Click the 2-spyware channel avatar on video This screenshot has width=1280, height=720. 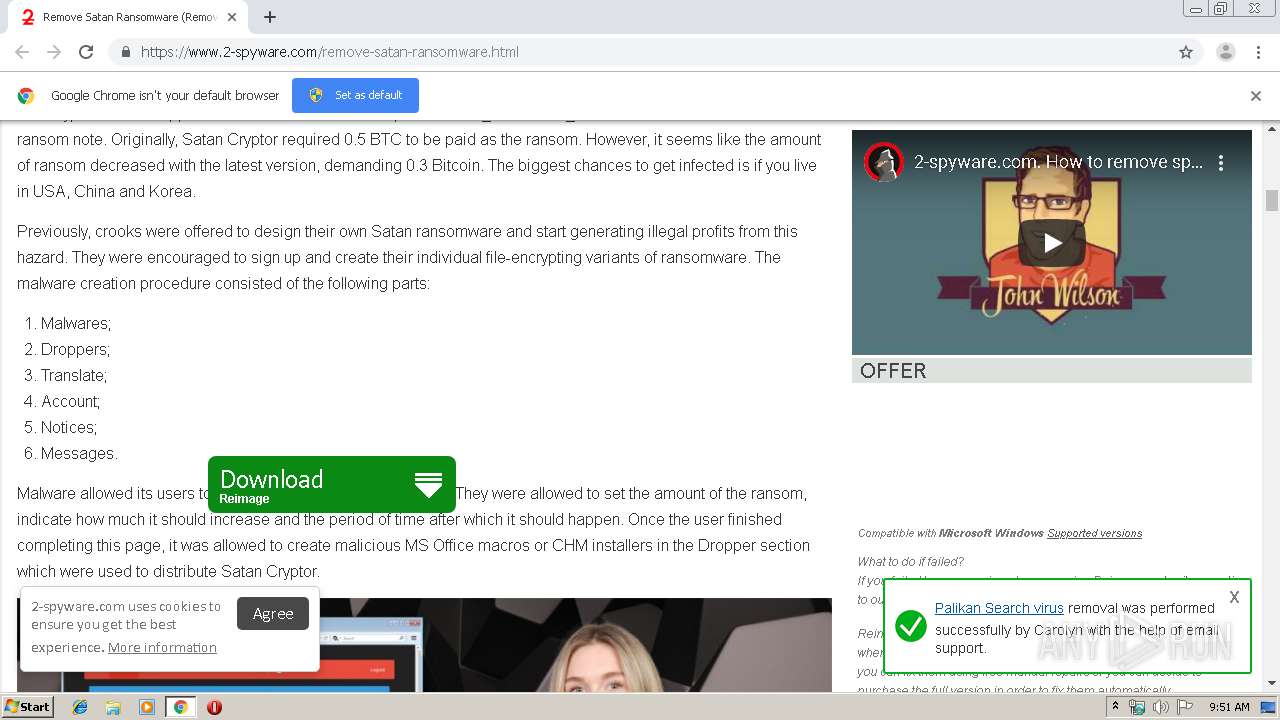[x=883, y=162]
